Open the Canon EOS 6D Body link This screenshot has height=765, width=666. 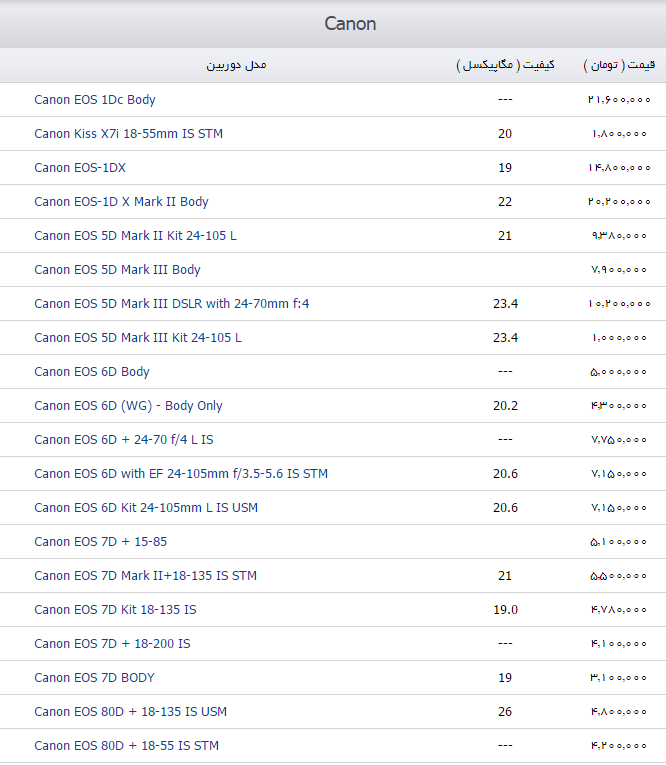click(92, 372)
